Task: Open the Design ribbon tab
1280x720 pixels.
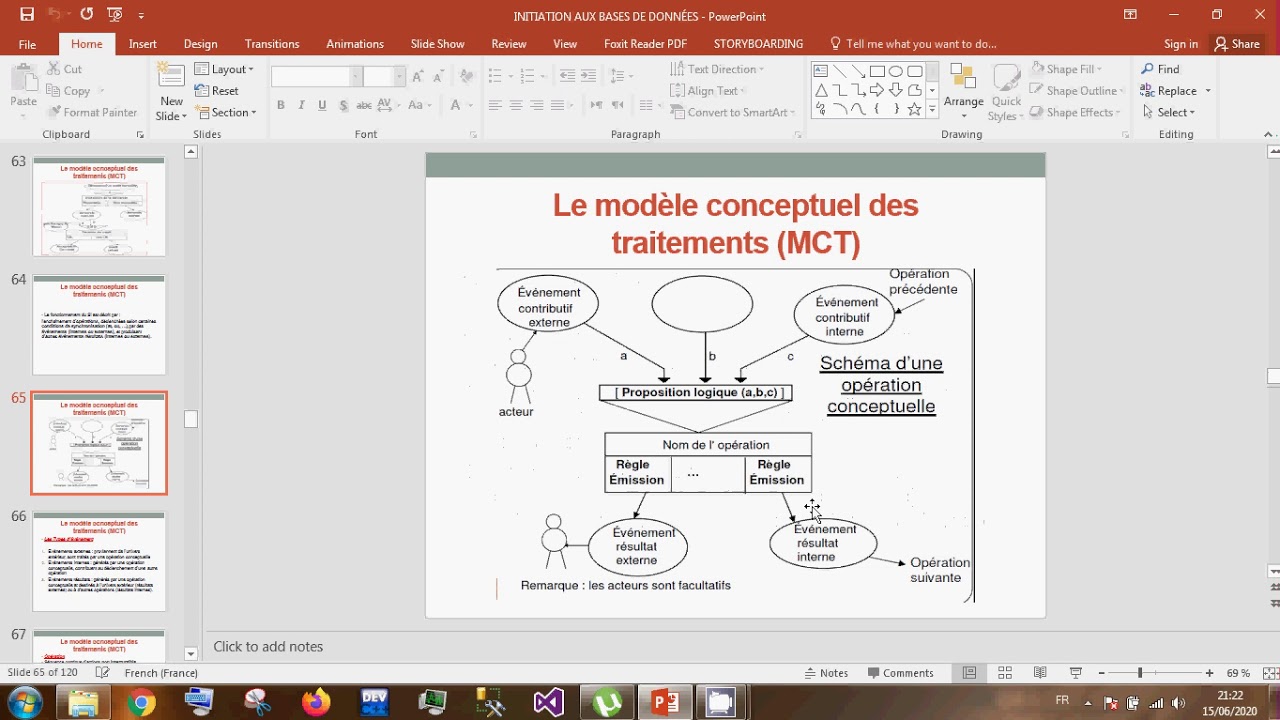Action: point(200,44)
